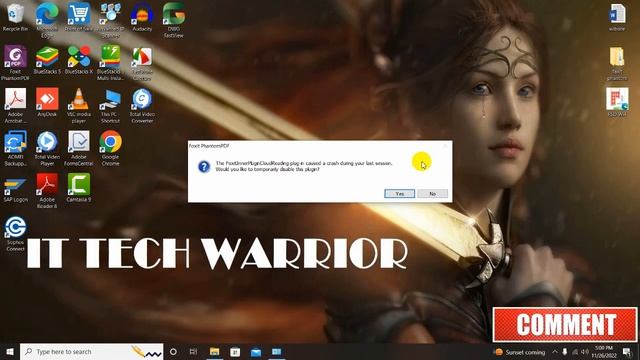Image resolution: width=640 pixels, height=360 pixels.
Task: Click Yes in the Foxit PhantomPDF dialog
Action: click(x=399, y=193)
